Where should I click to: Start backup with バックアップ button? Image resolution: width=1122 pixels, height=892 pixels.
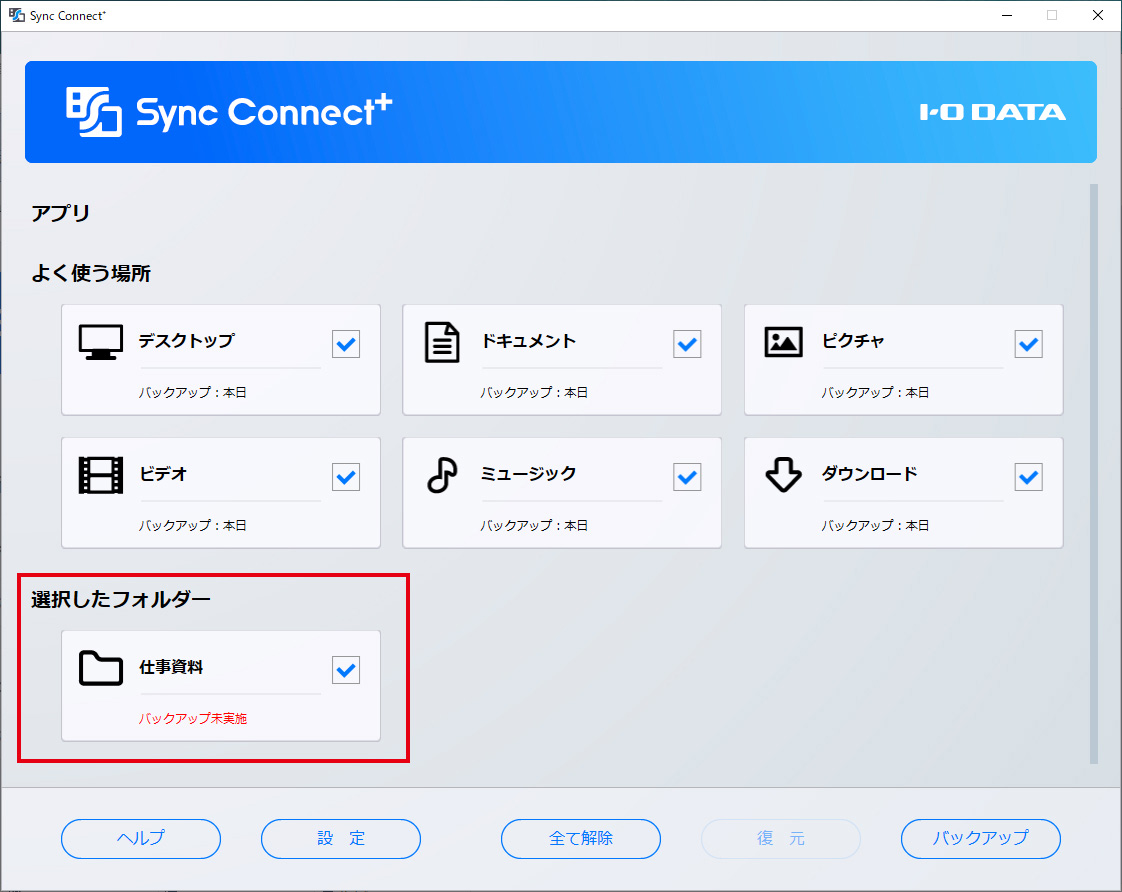pos(980,839)
